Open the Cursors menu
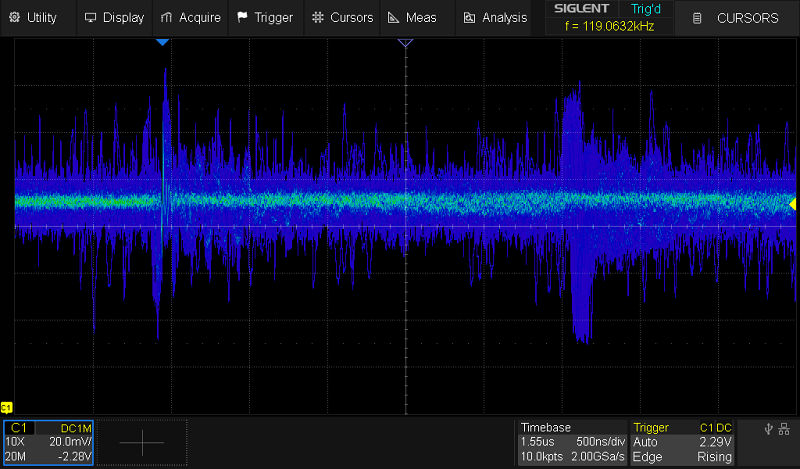Screen dimensions: 800x469 (x=342, y=17)
